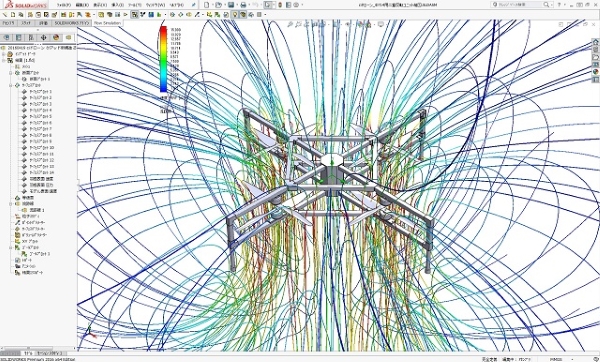600x362 pixels.
Task: Collapse the results [1.fld] tree node
Action: 4,60
